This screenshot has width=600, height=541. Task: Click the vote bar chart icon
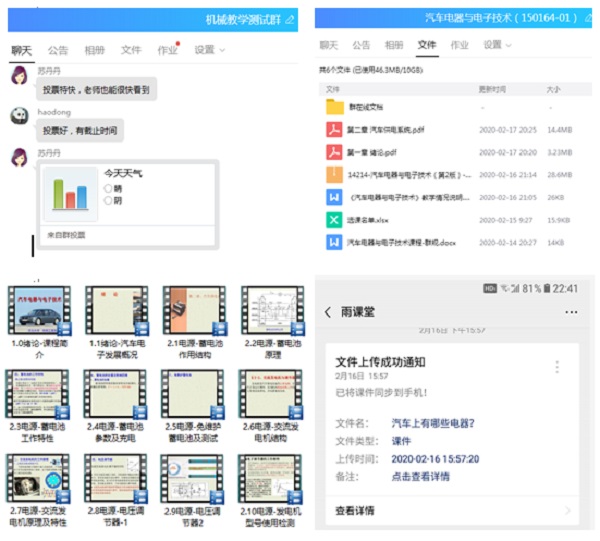(71, 190)
